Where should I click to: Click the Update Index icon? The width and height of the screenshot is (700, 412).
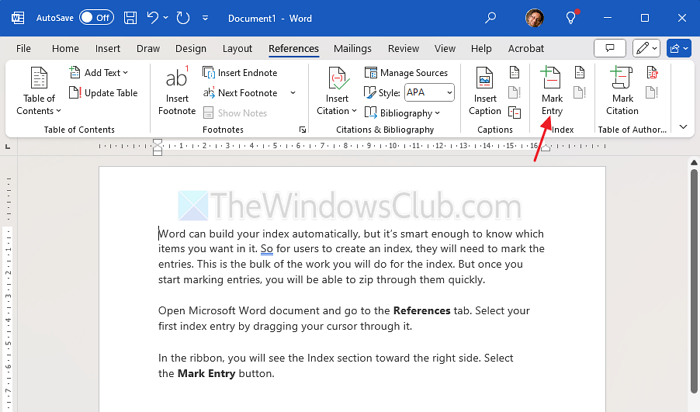pyautogui.click(x=579, y=92)
